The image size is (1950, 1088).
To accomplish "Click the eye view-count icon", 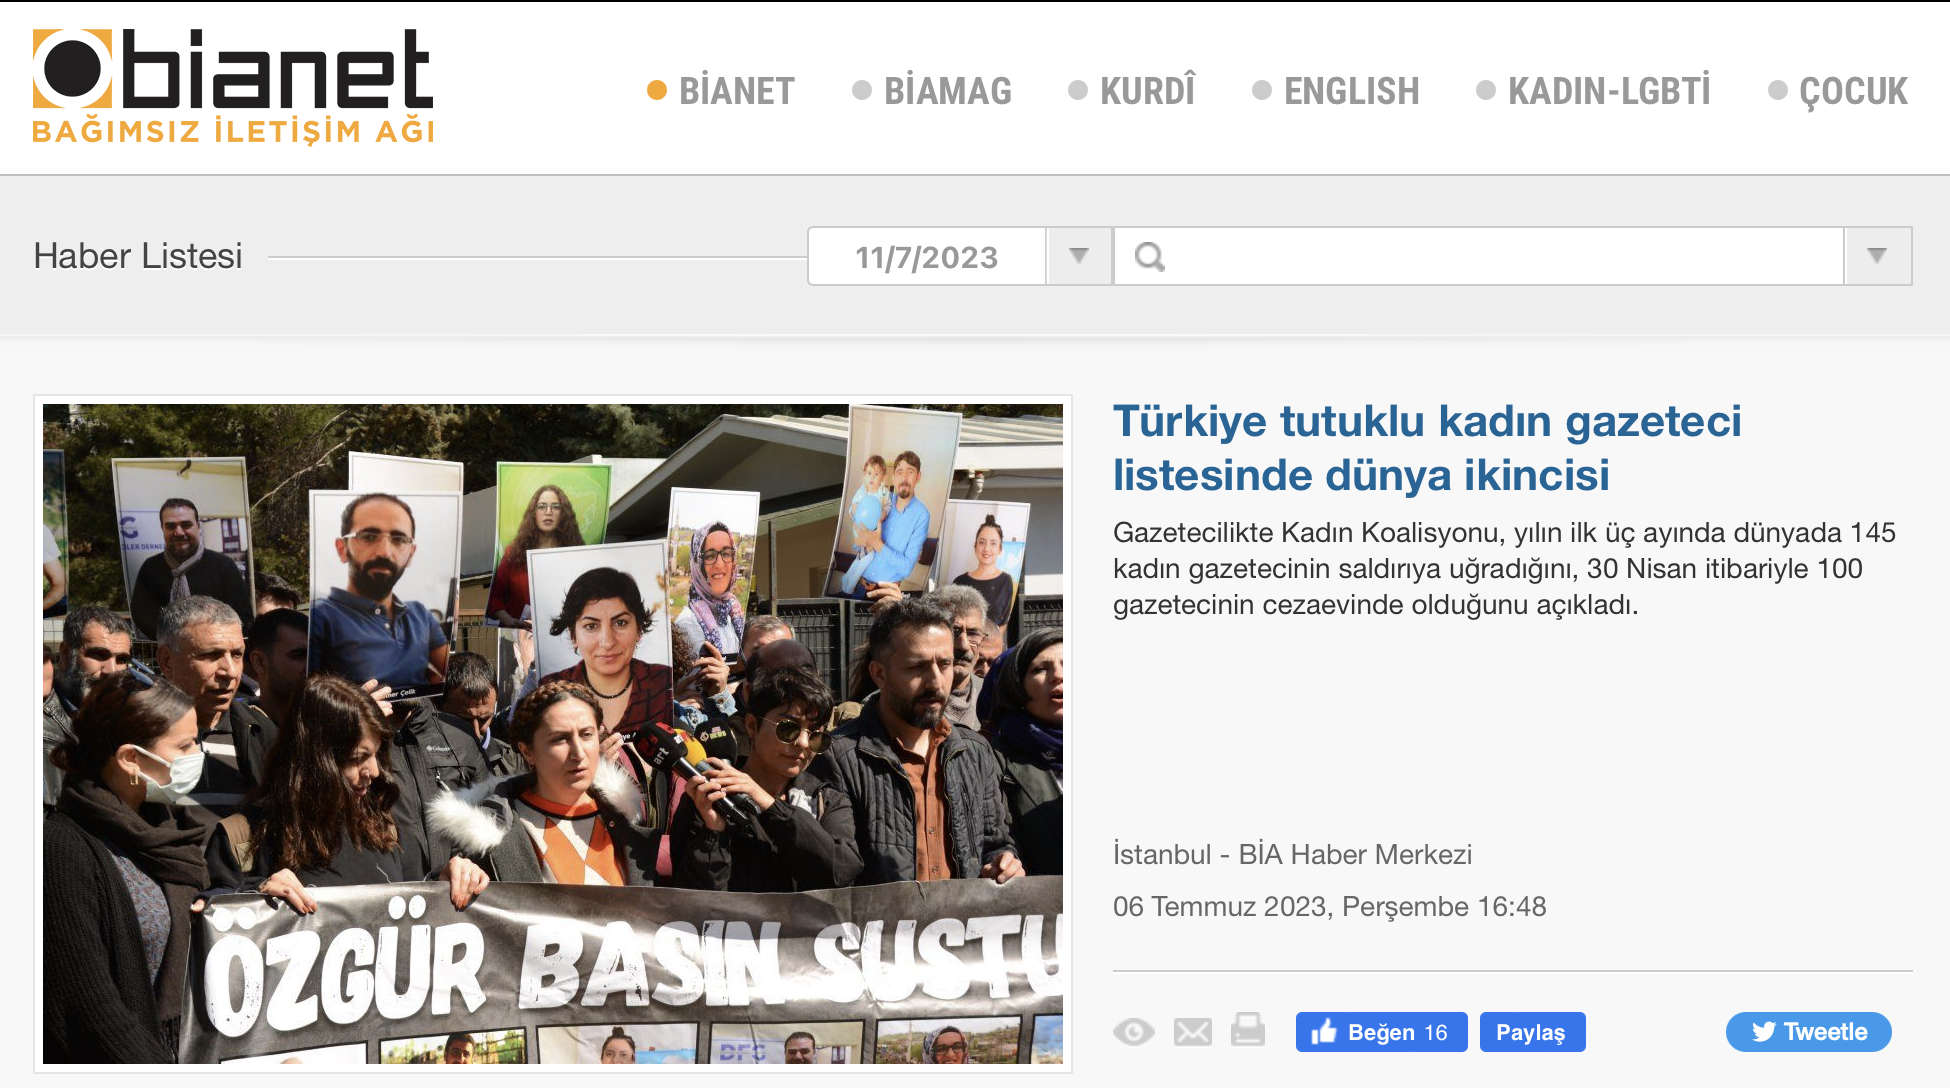I will point(1134,1031).
